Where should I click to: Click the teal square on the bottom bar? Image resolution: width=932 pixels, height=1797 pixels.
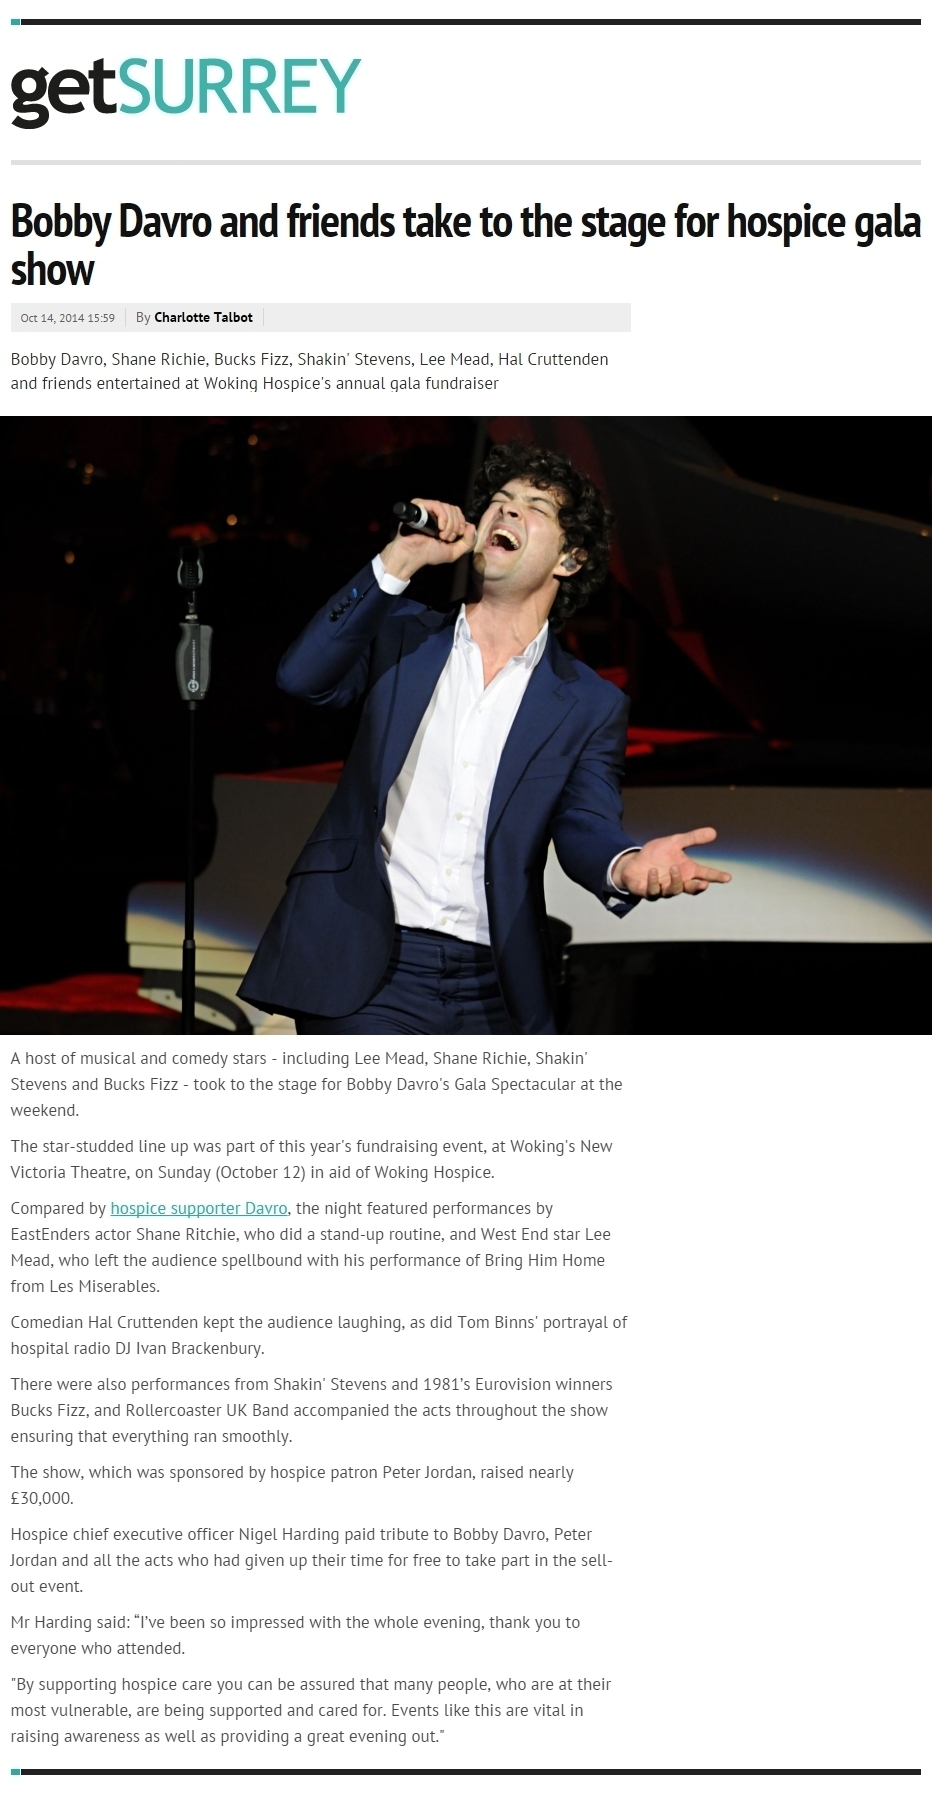(15, 1771)
